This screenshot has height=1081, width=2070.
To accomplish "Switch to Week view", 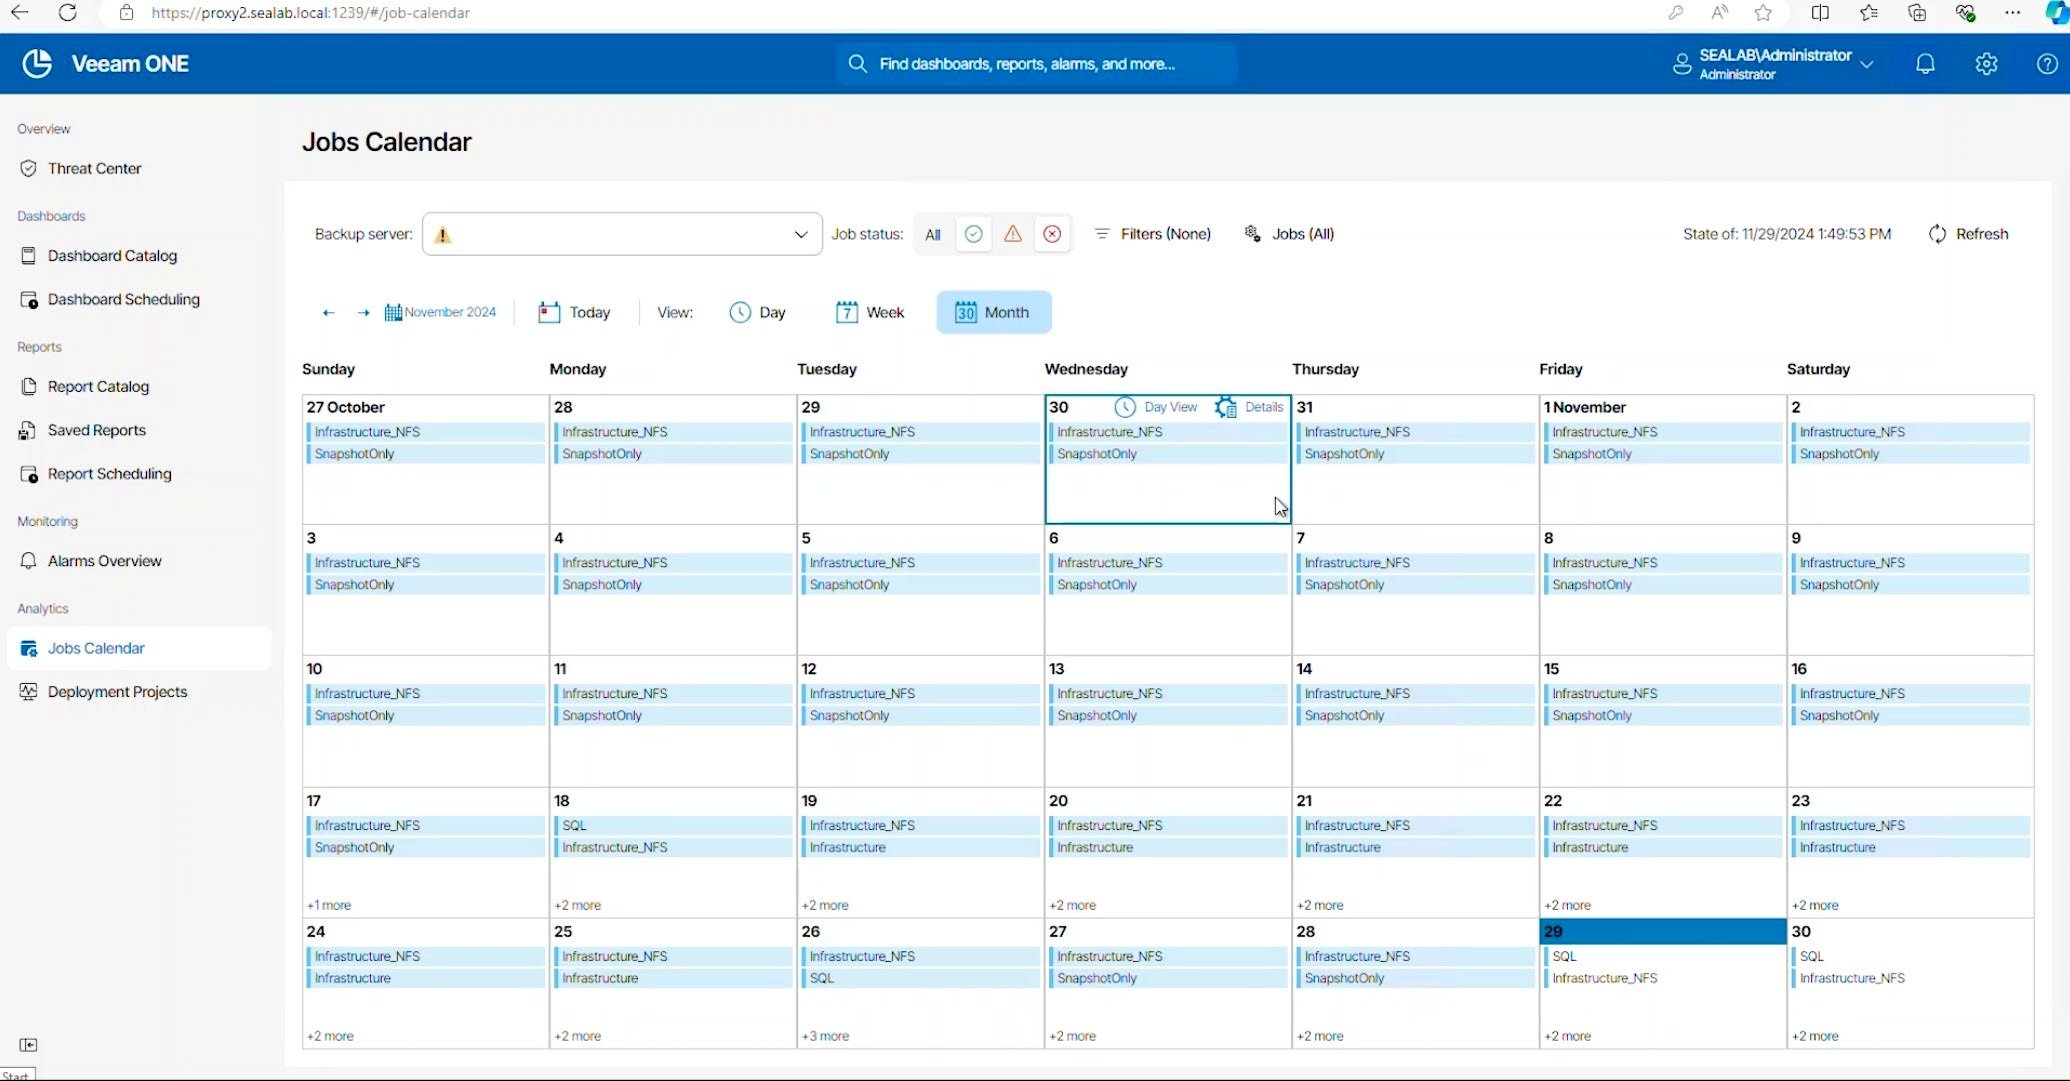I will point(869,312).
